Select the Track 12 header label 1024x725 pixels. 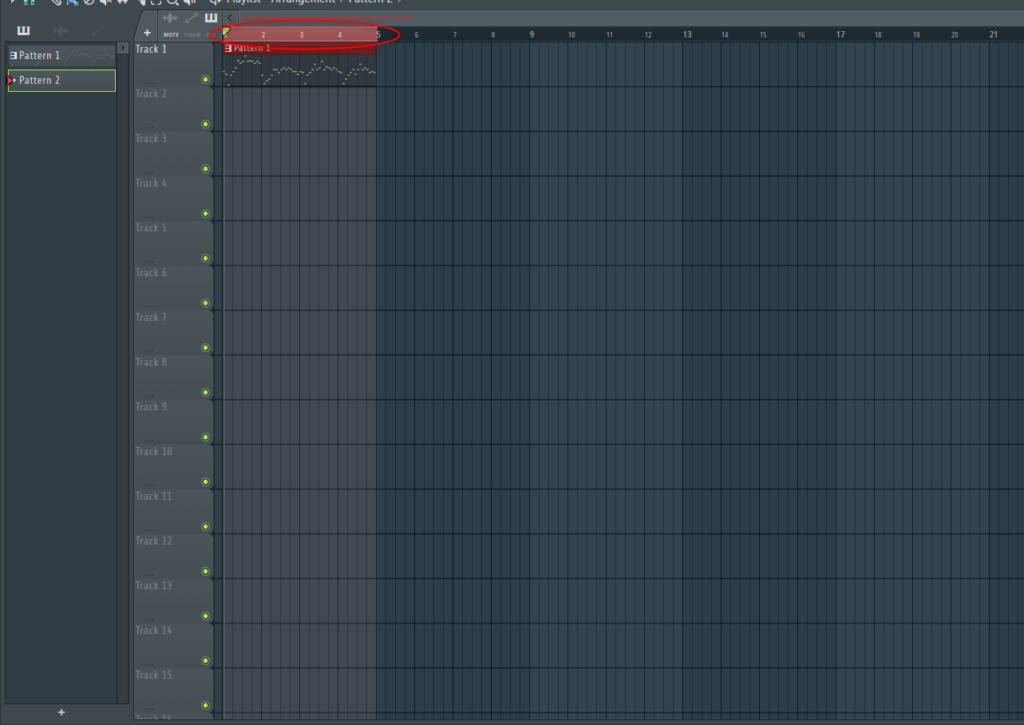(153, 541)
